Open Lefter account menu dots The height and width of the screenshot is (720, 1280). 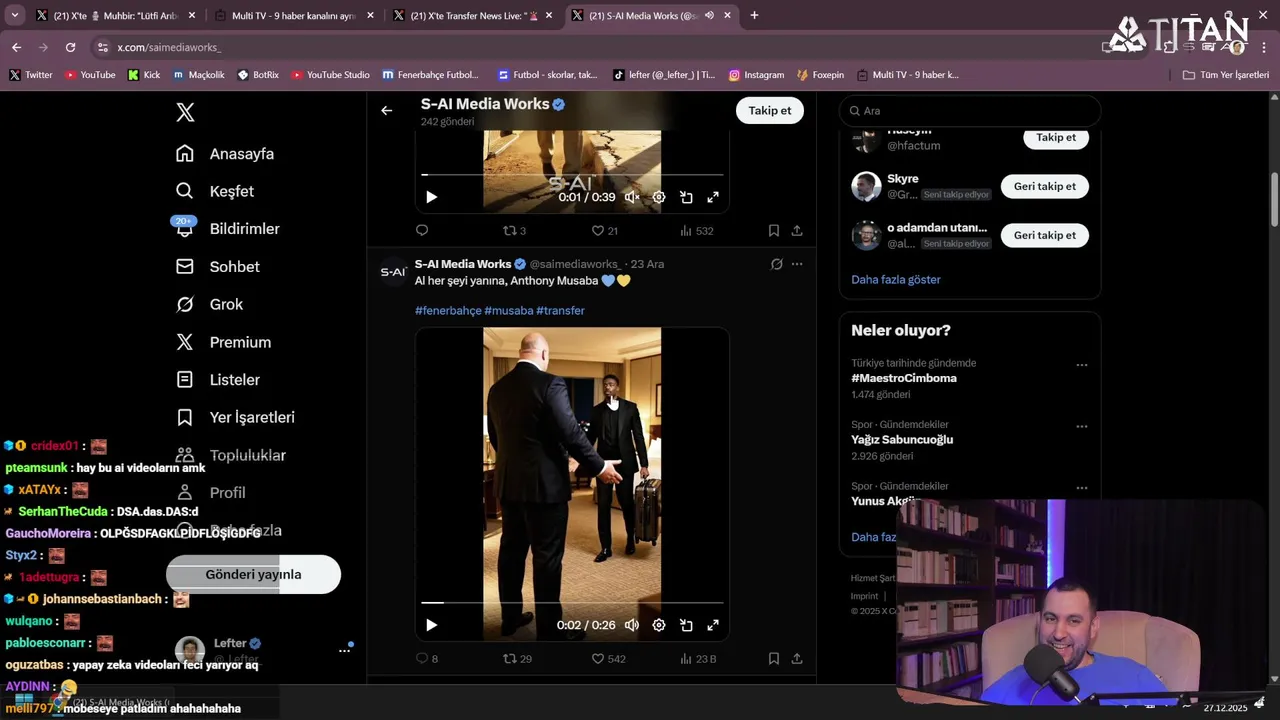pyautogui.click(x=344, y=650)
